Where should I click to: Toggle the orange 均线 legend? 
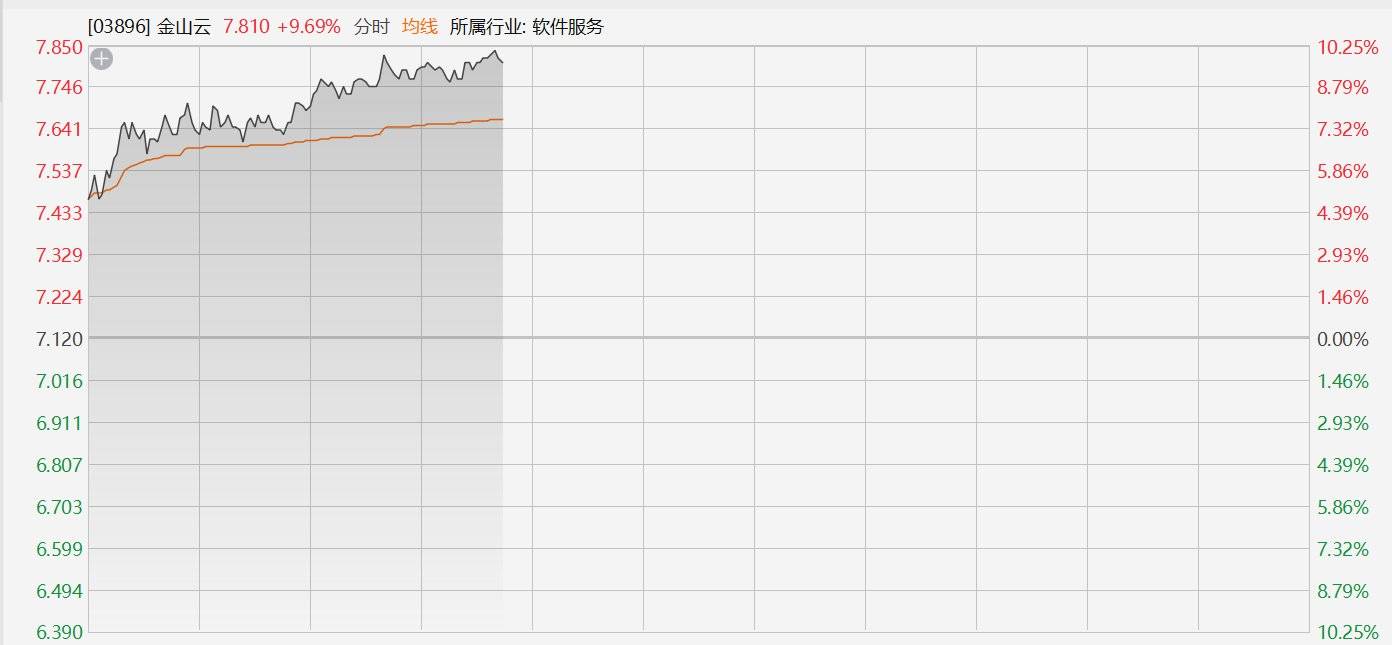420,27
